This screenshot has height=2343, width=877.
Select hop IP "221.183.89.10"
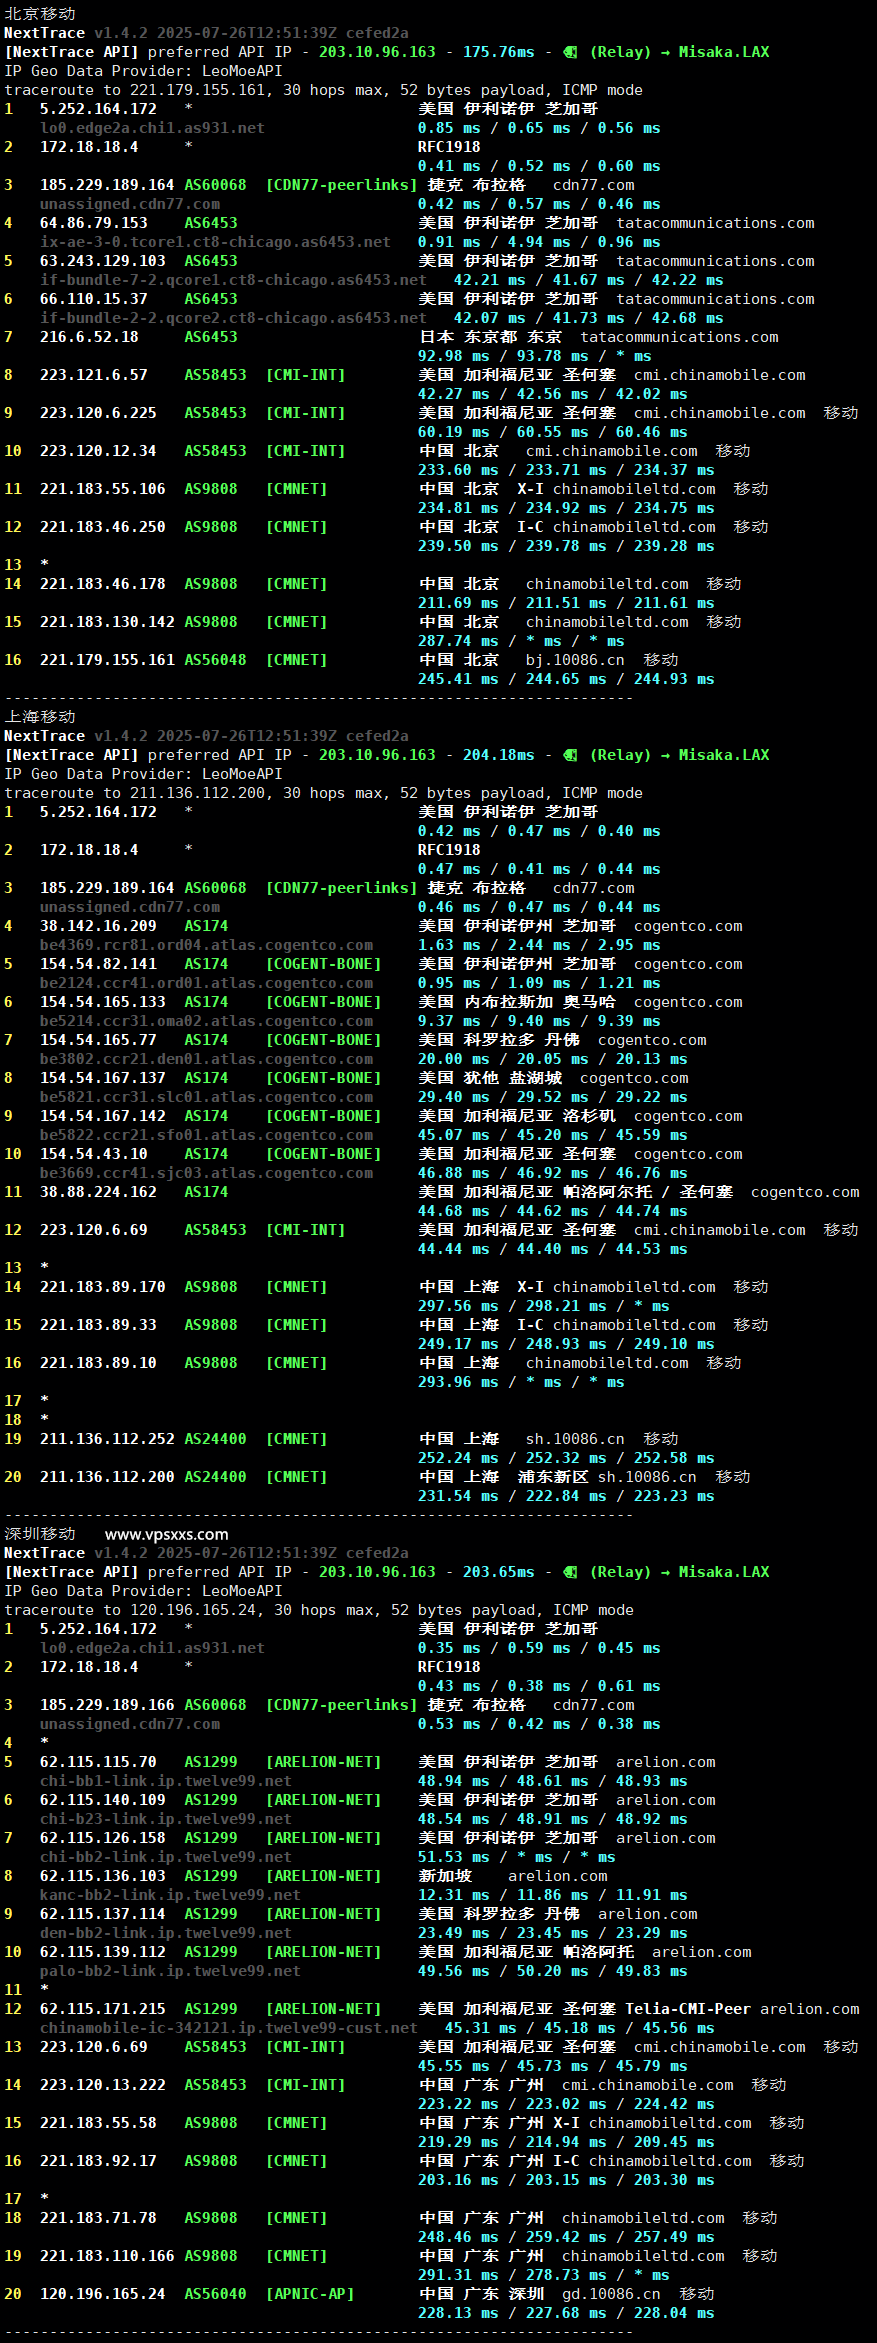[98, 1363]
